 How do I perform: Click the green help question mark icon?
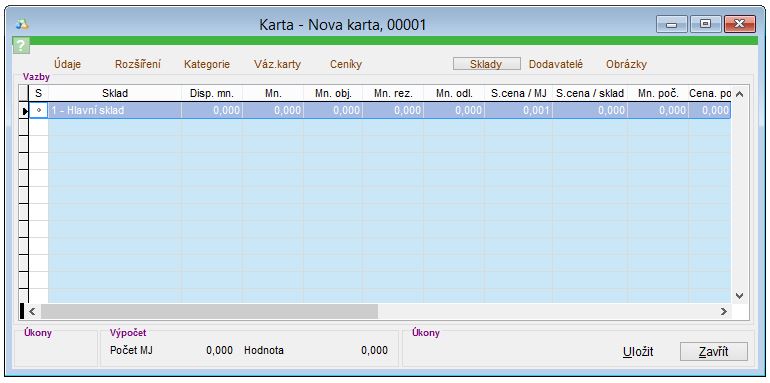21,45
